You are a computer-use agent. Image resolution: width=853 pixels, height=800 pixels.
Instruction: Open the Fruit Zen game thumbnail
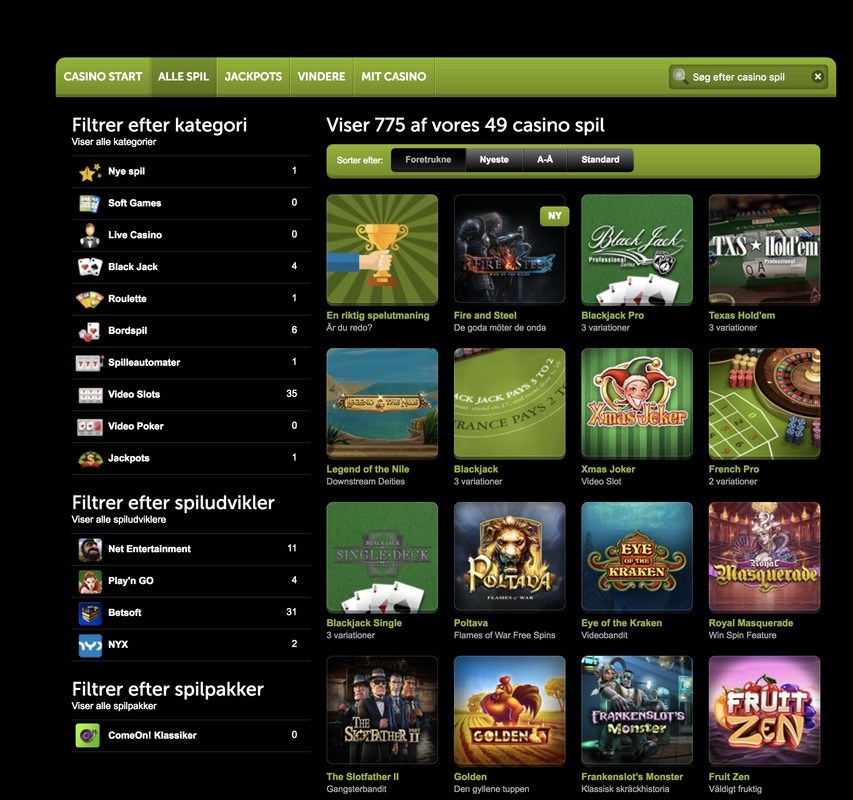pyautogui.click(x=764, y=711)
